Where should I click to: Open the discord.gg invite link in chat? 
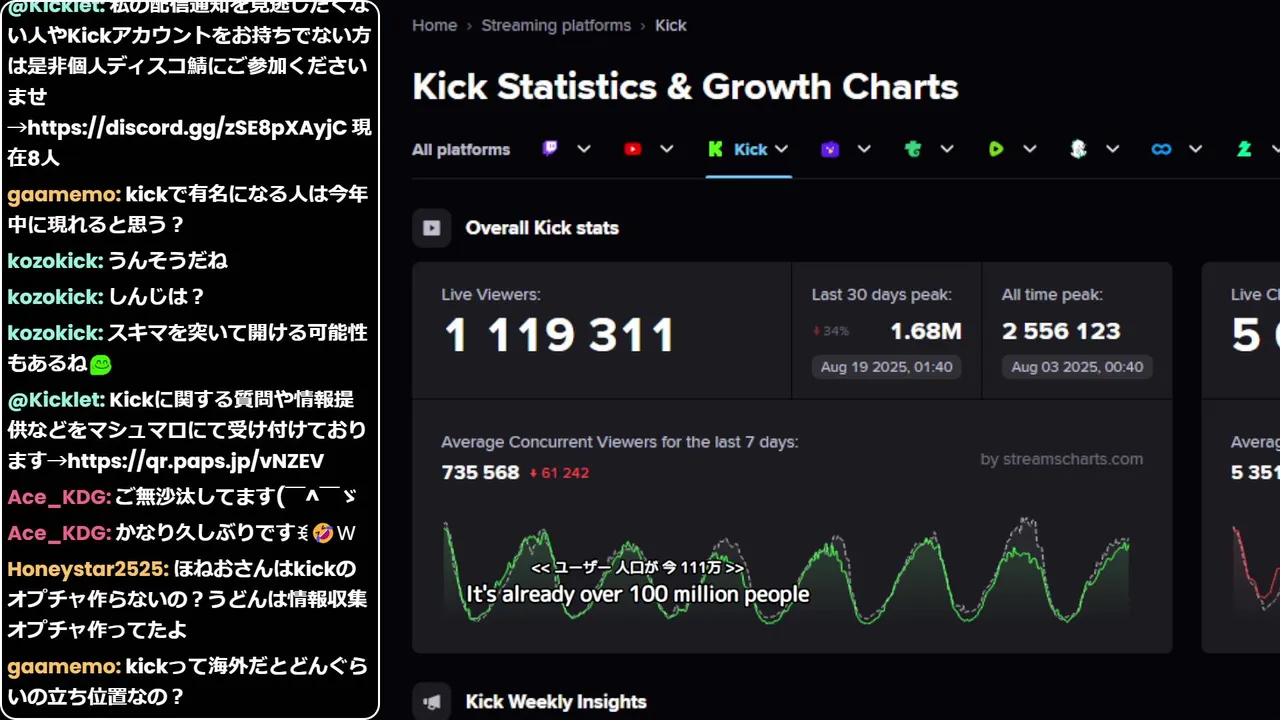(187, 127)
